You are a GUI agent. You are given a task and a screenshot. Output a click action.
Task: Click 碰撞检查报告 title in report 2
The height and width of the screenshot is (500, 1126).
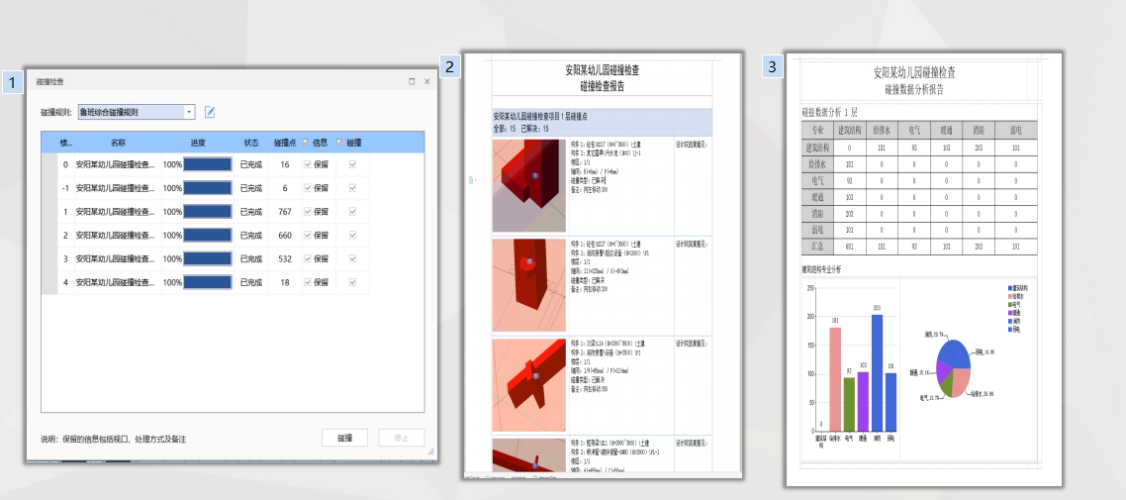(x=602, y=86)
